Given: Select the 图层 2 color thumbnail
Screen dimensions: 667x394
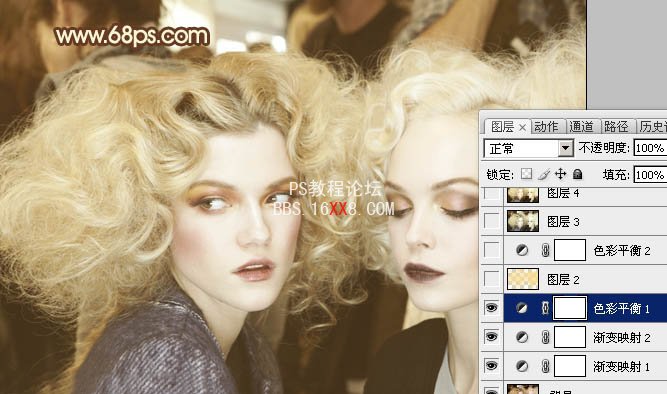Looking at the screenshot, I should [523, 279].
